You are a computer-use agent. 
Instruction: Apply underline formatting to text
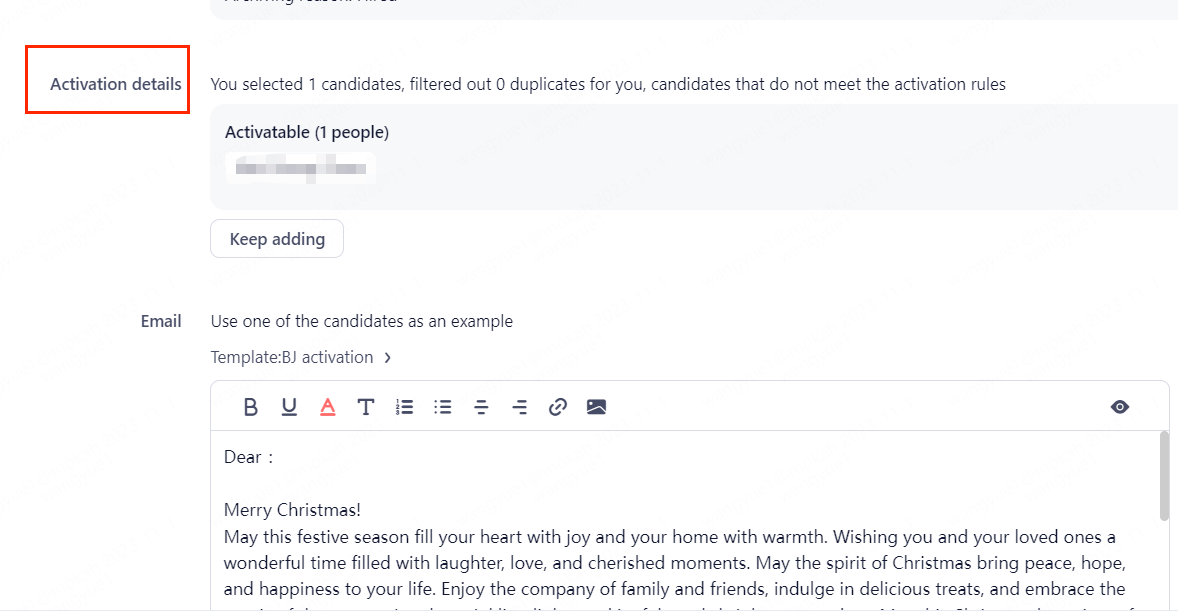click(289, 407)
